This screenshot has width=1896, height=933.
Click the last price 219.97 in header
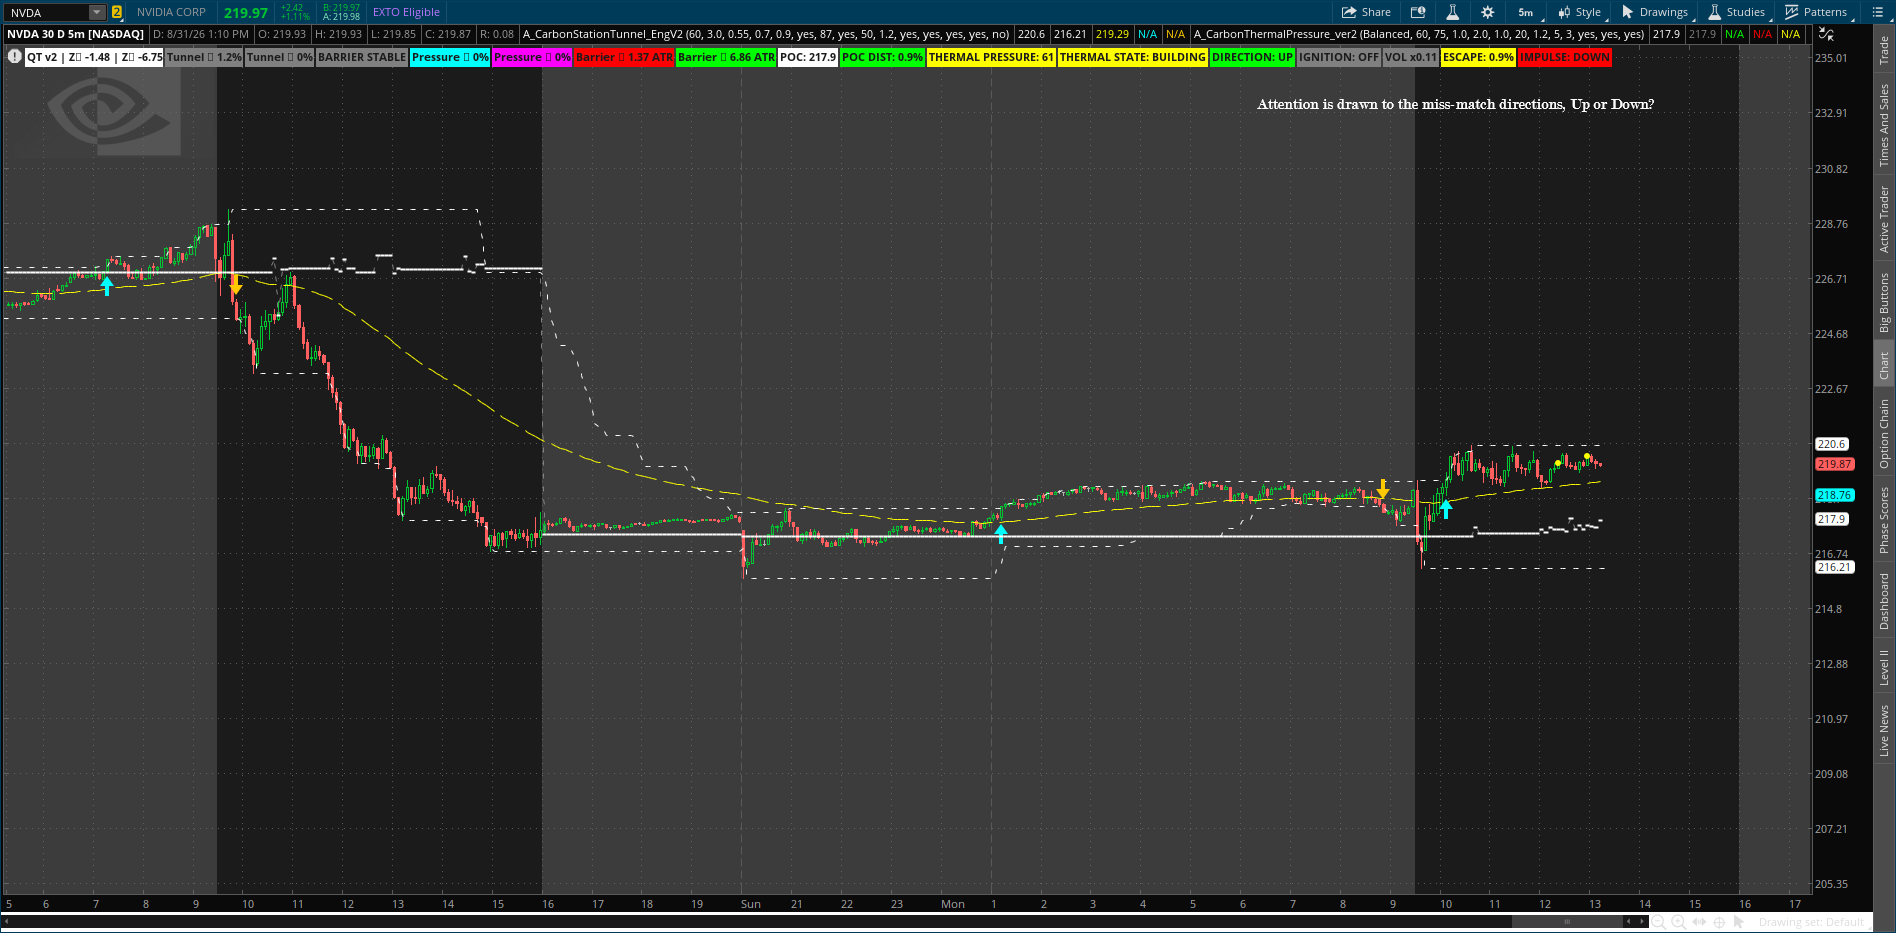point(246,13)
